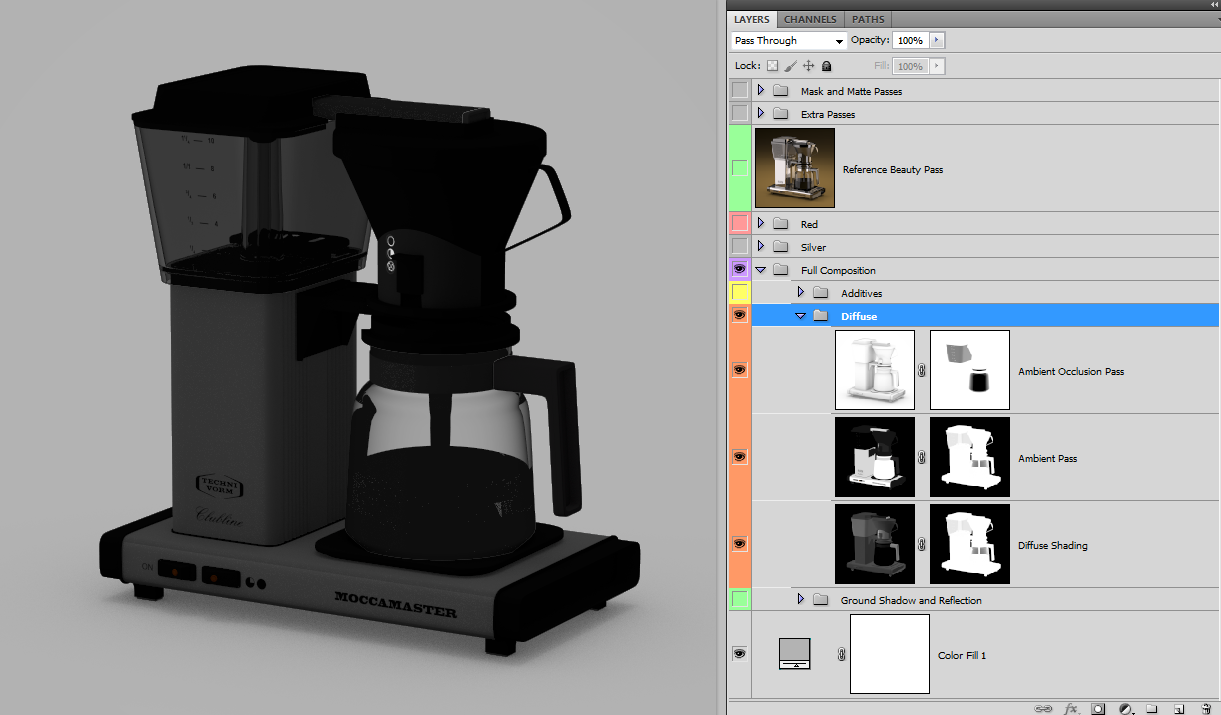Hide the Ambient Occlusion Pass layer

[740, 370]
